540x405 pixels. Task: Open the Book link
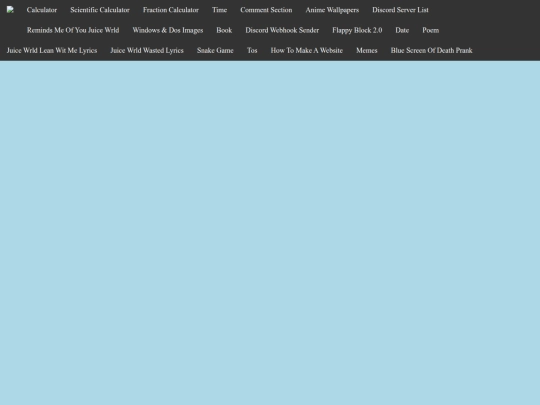tap(224, 30)
